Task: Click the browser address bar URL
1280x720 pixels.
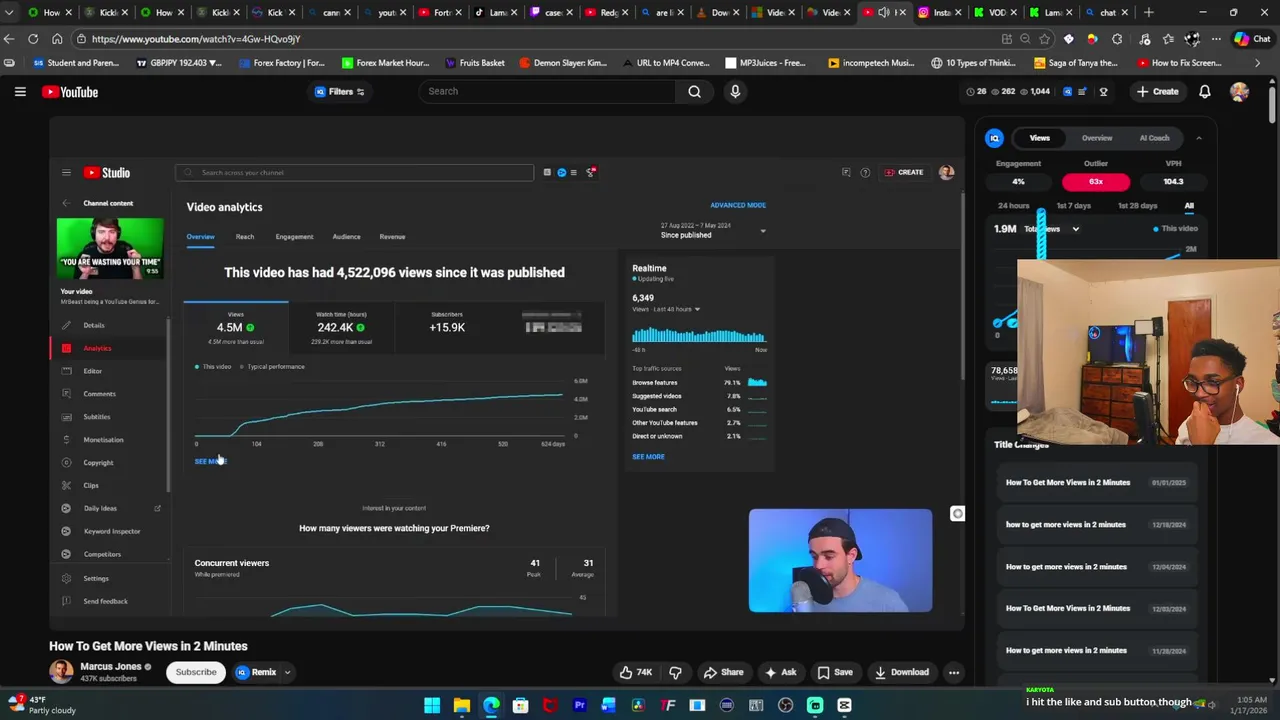Action: (x=196, y=39)
